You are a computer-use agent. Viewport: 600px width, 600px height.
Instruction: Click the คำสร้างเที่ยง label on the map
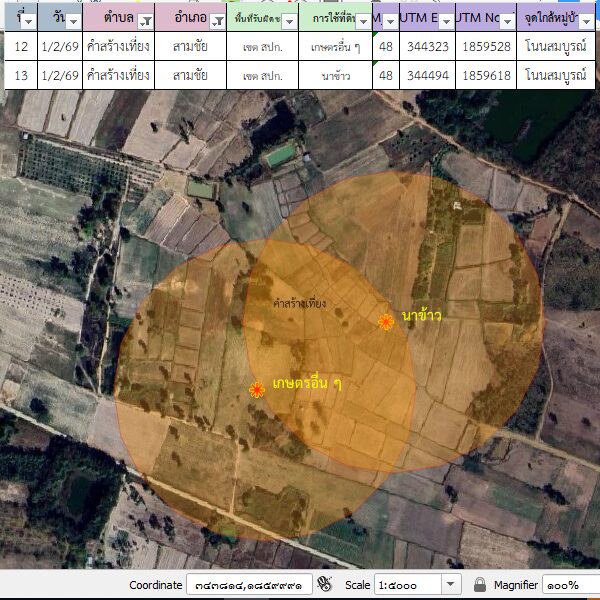[299, 302]
